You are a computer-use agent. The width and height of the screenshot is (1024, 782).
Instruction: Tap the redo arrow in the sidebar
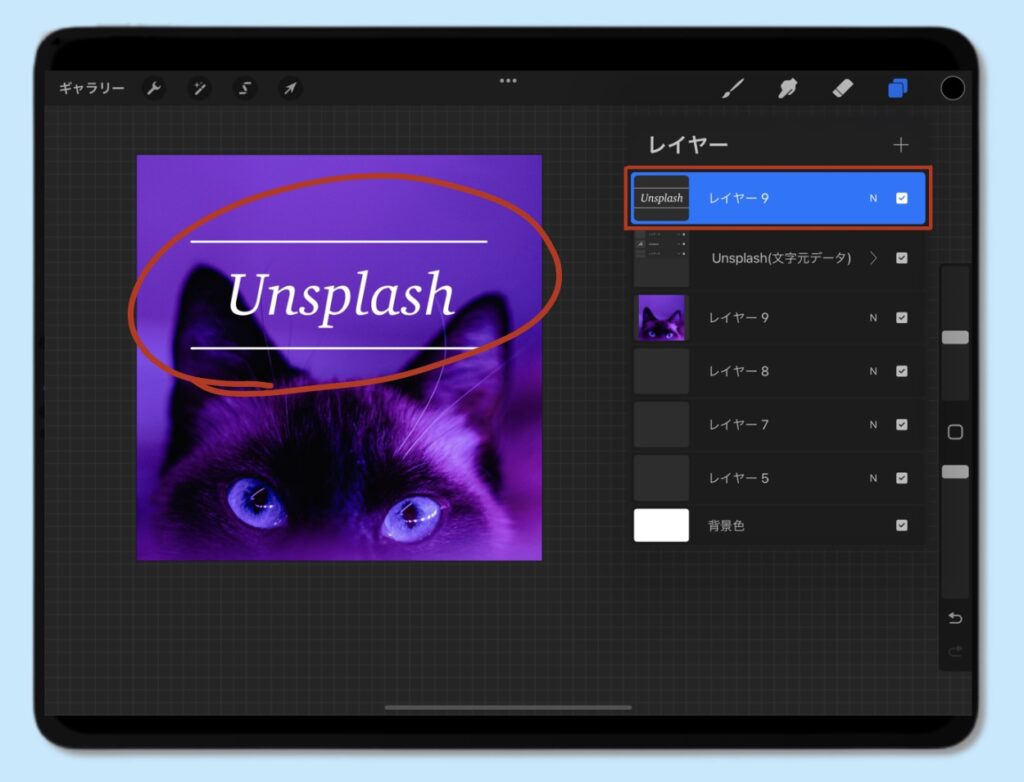click(x=955, y=651)
